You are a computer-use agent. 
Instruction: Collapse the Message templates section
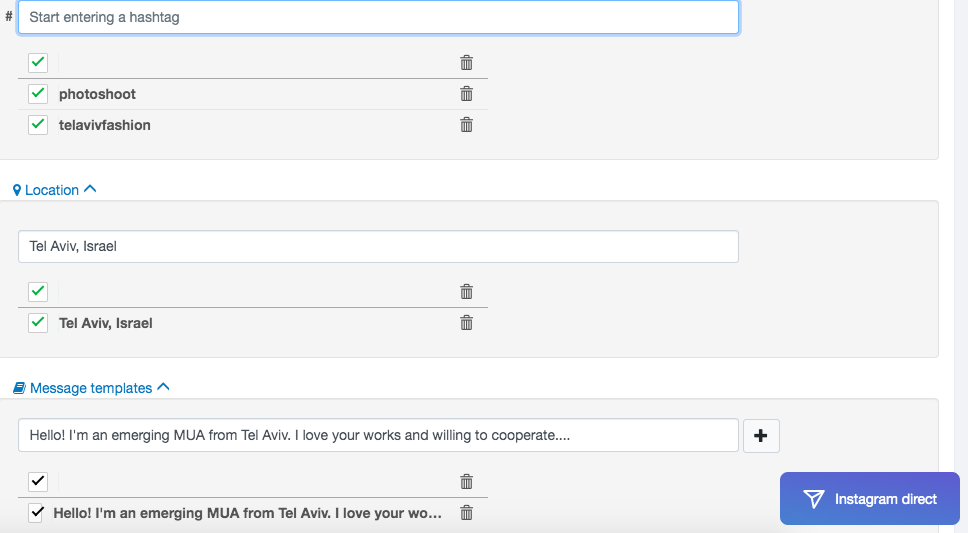click(91, 388)
